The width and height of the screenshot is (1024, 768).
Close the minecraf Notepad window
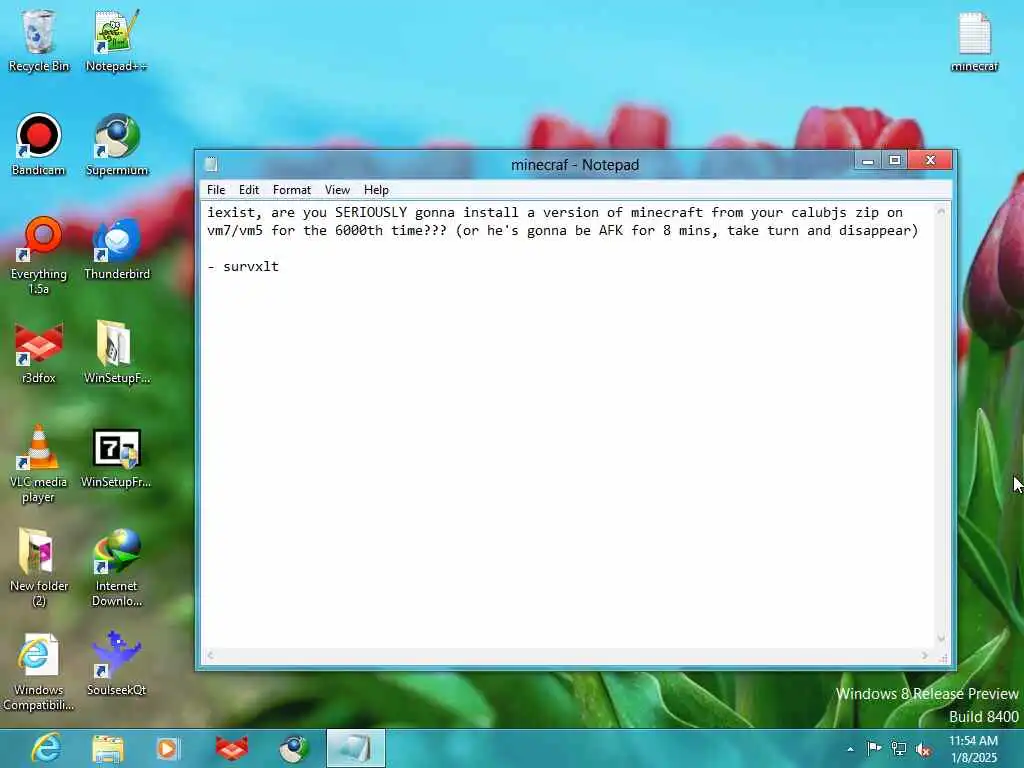930,161
